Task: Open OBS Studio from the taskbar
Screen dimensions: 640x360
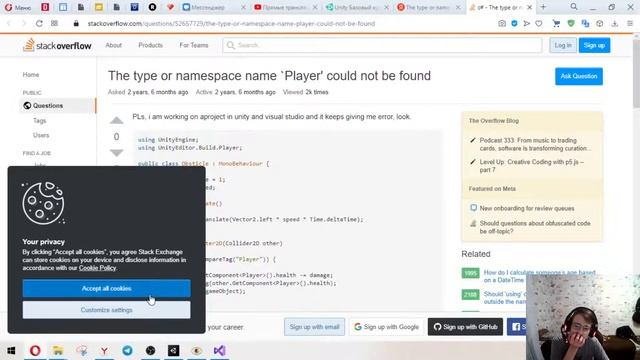Action: (x=150, y=350)
